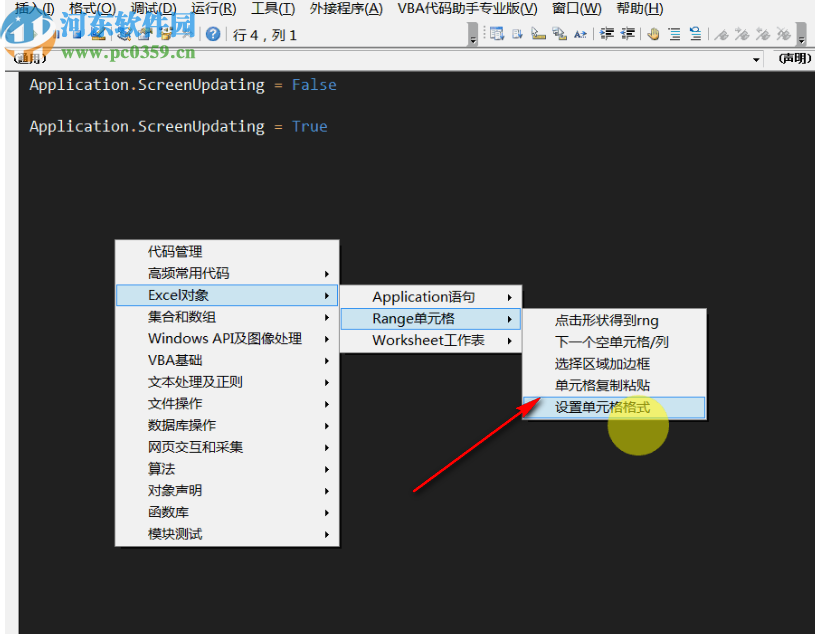The width and height of the screenshot is (815, 634).
Task: Open the Worksheet工作表 submenu
Action: pos(431,340)
